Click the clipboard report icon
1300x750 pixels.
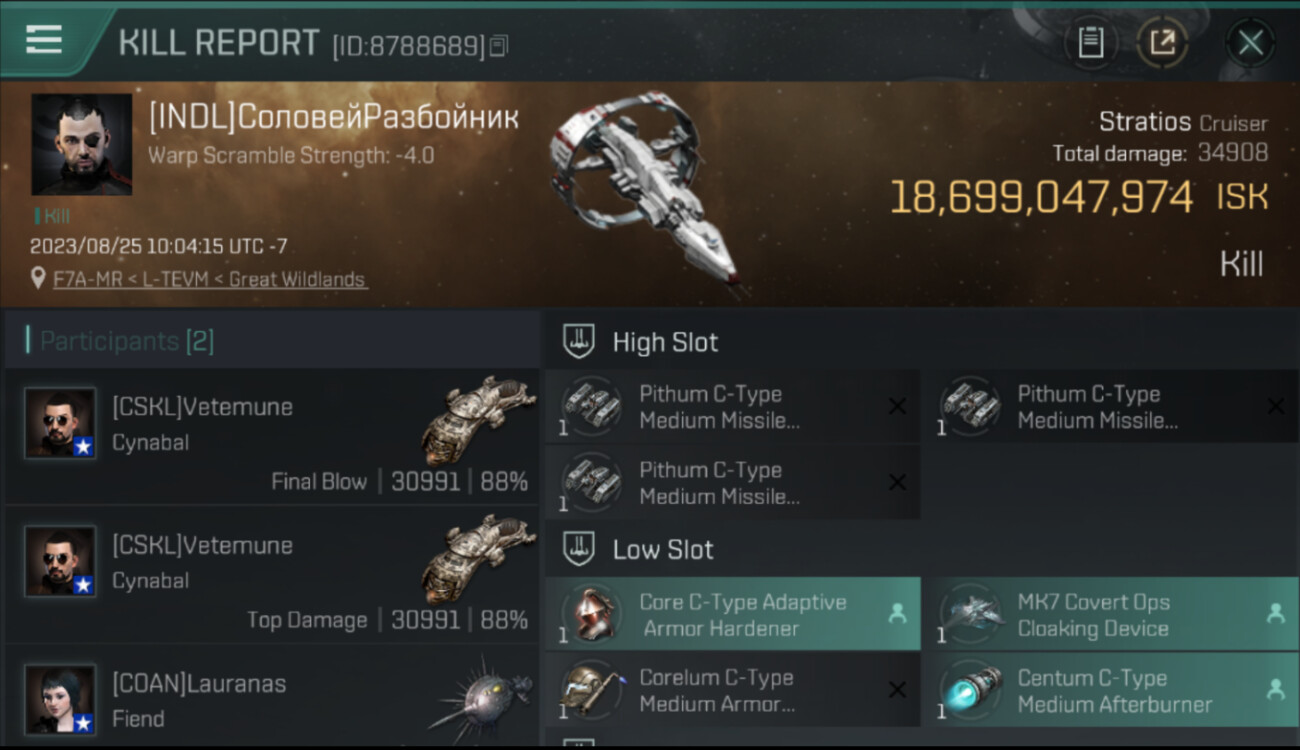(x=1091, y=42)
